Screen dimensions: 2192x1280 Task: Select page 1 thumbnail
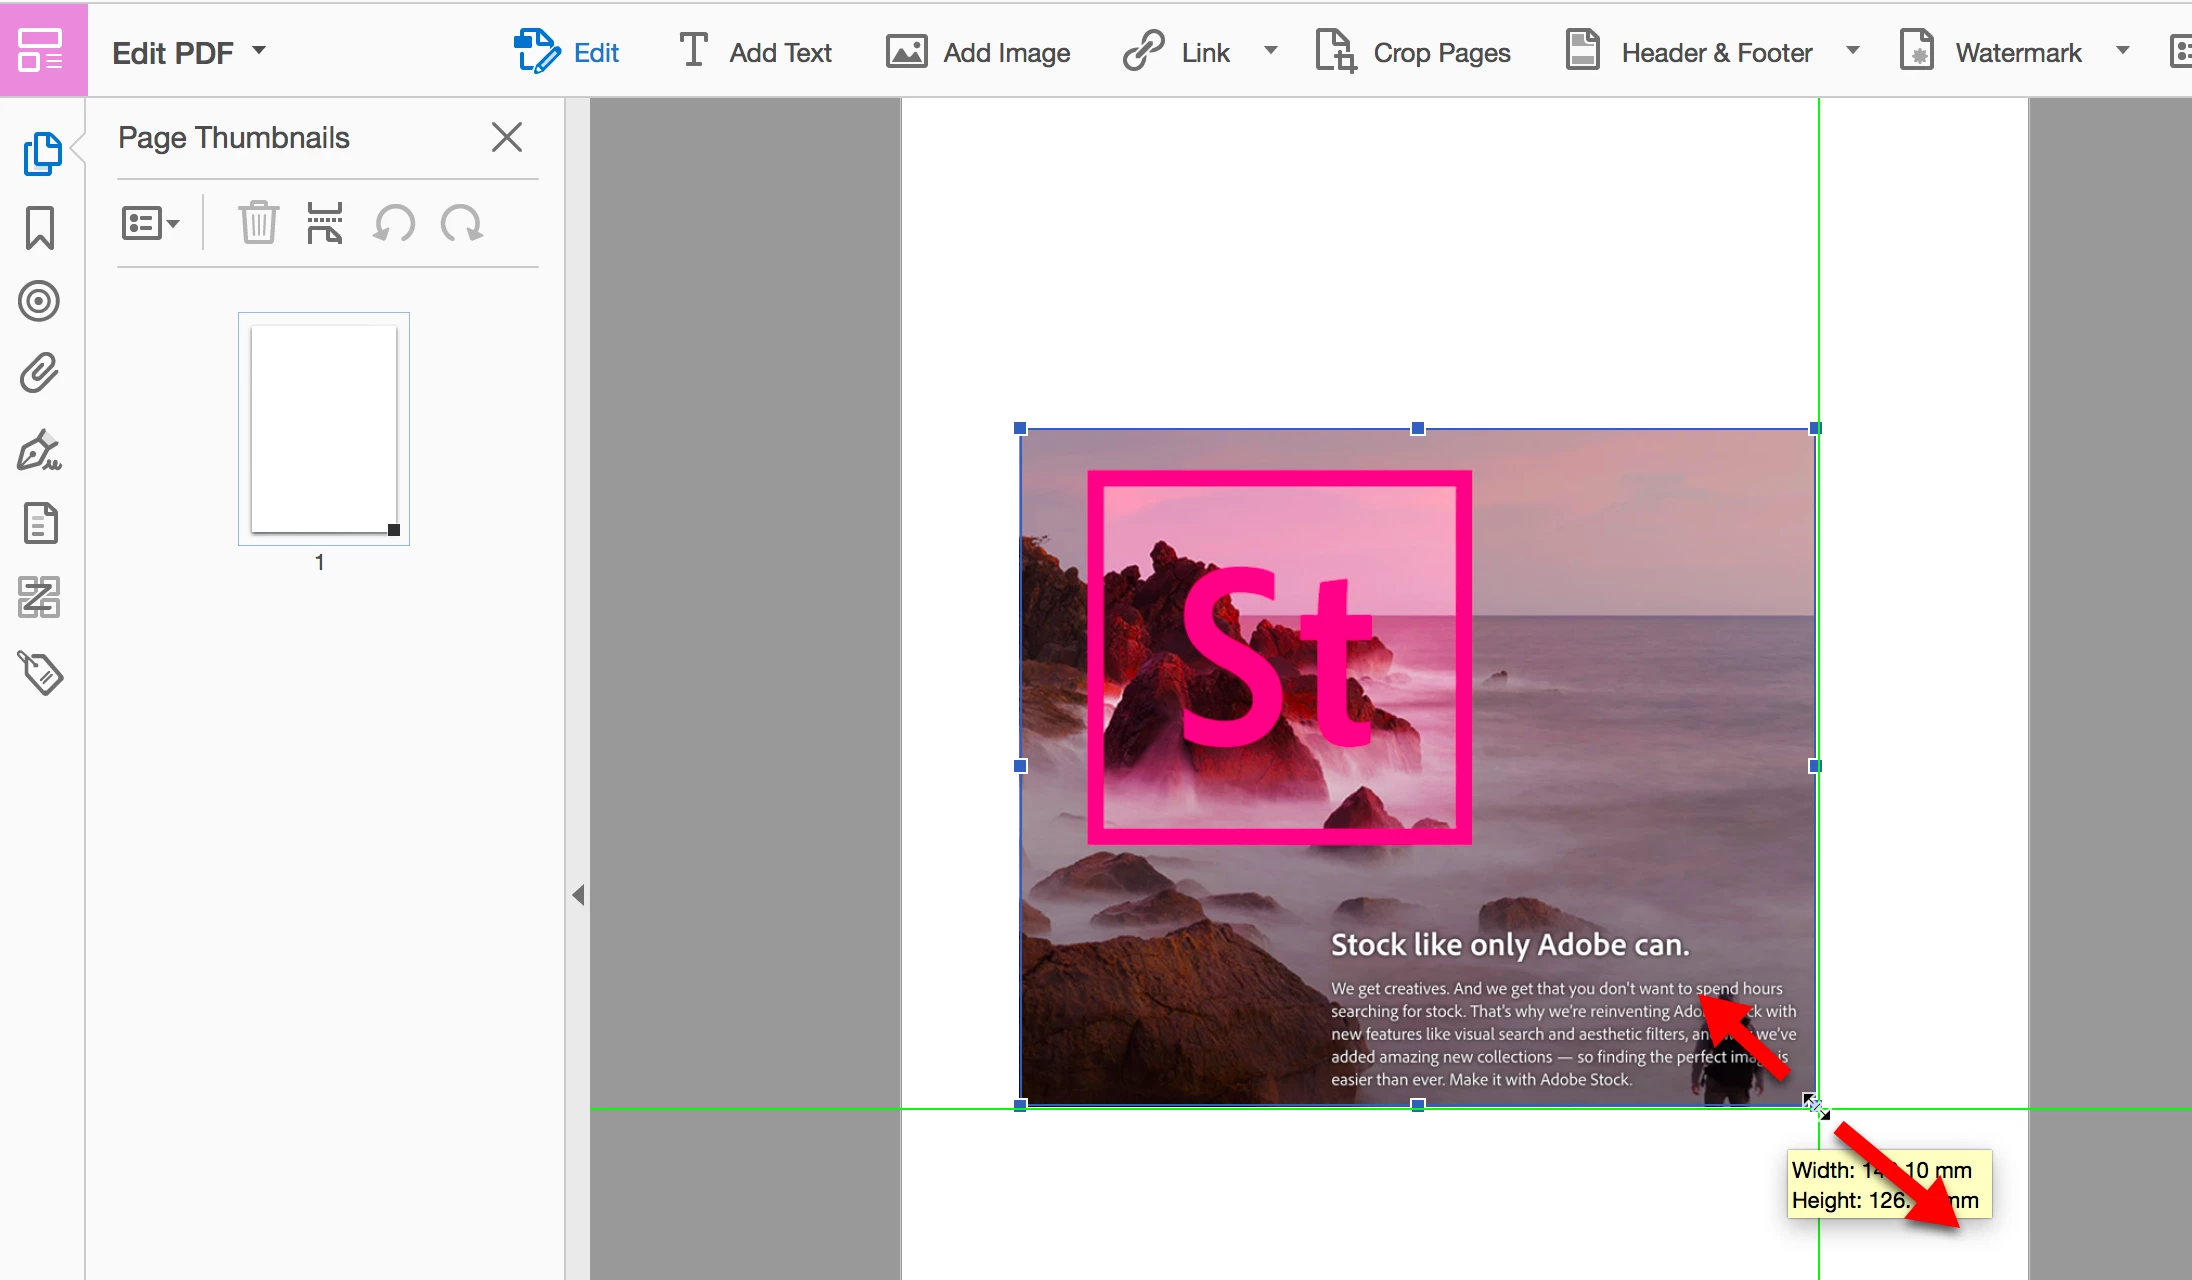coord(323,428)
